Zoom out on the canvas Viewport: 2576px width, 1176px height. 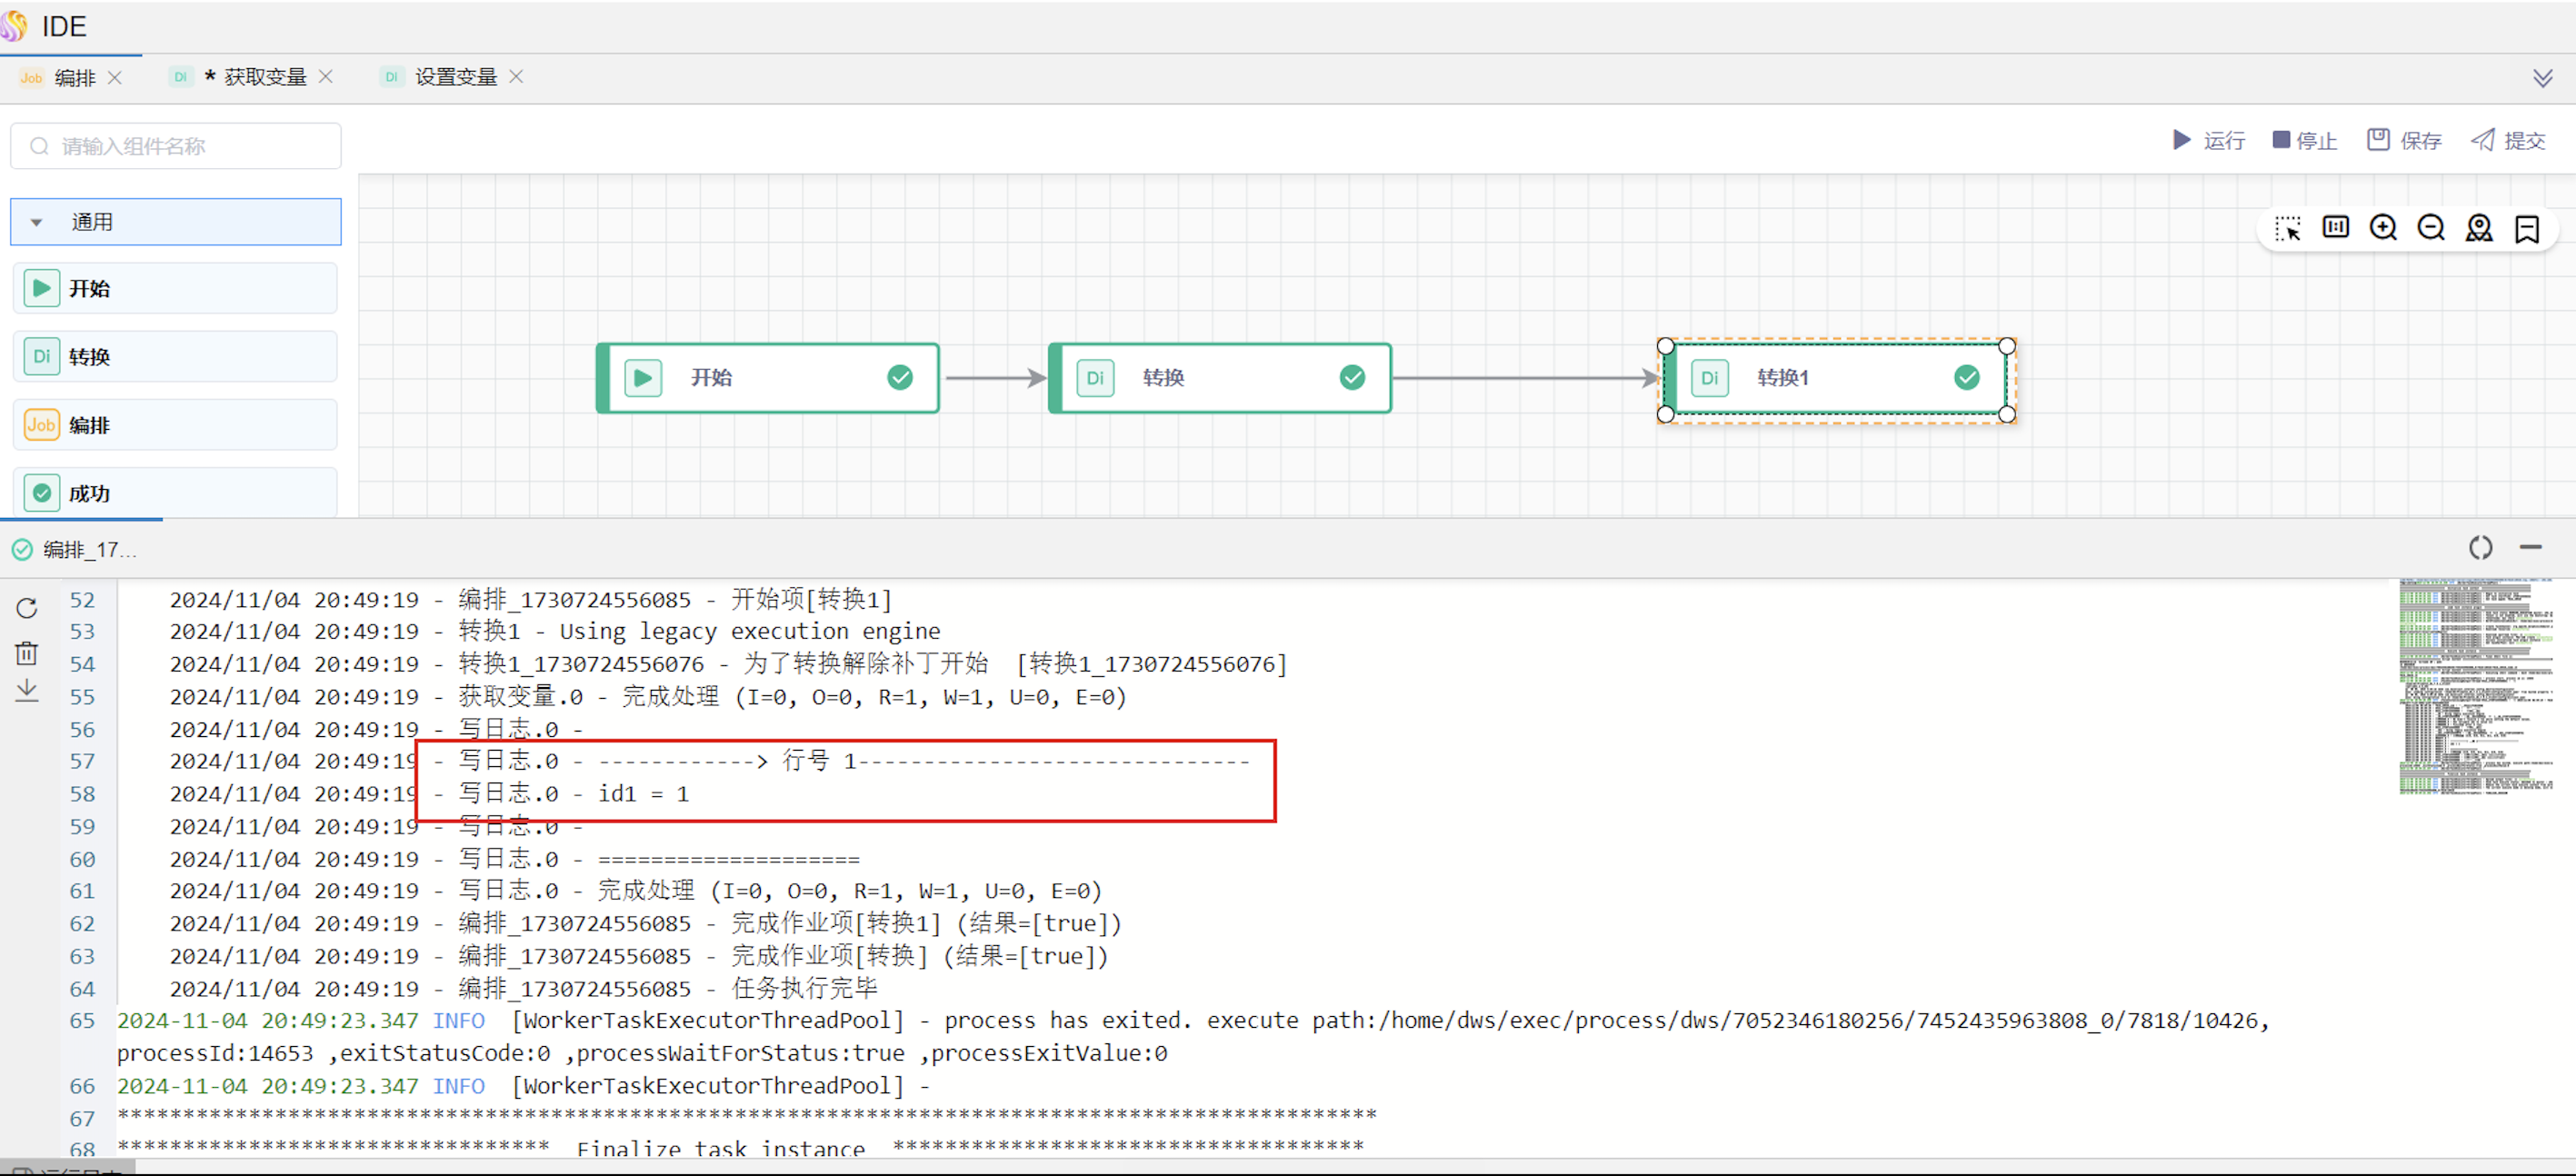2431,229
